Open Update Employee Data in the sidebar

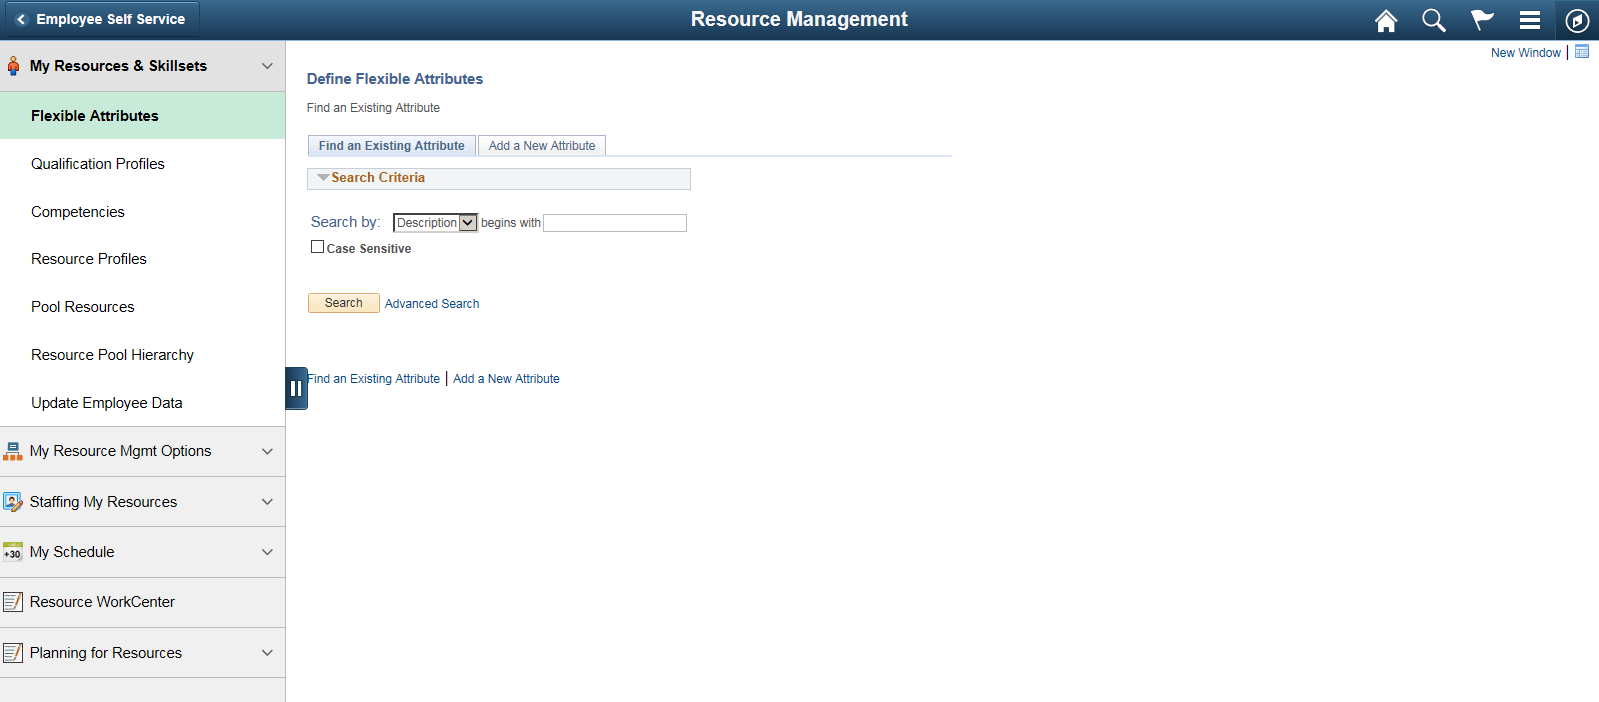coord(143,403)
